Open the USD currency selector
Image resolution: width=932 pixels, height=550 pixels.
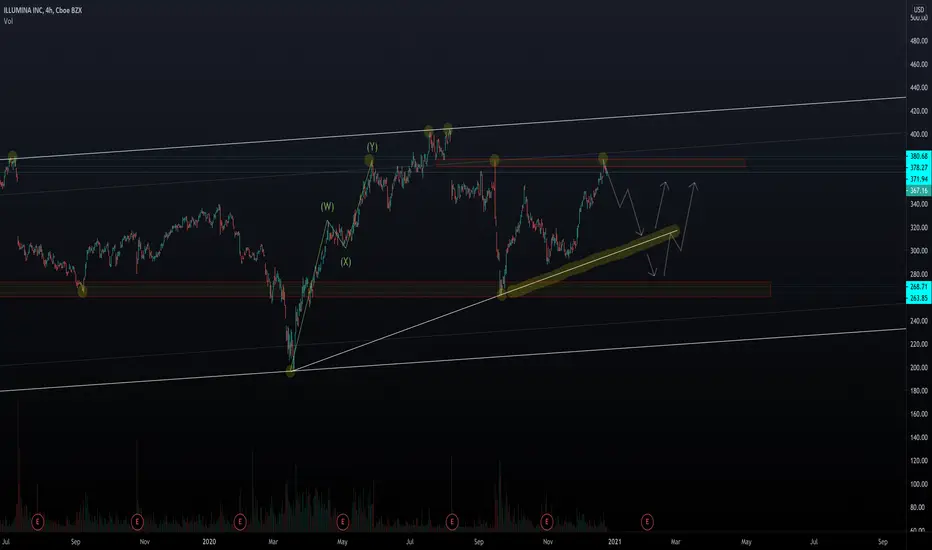point(919,10)
